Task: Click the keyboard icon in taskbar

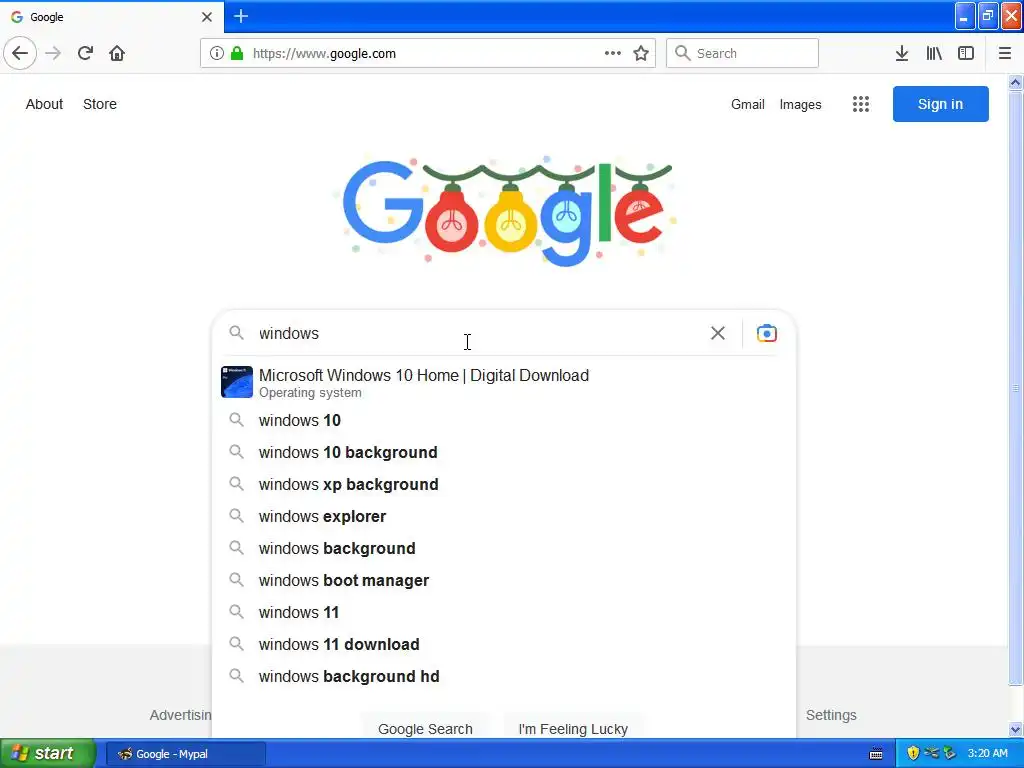Action: [876, 754]
